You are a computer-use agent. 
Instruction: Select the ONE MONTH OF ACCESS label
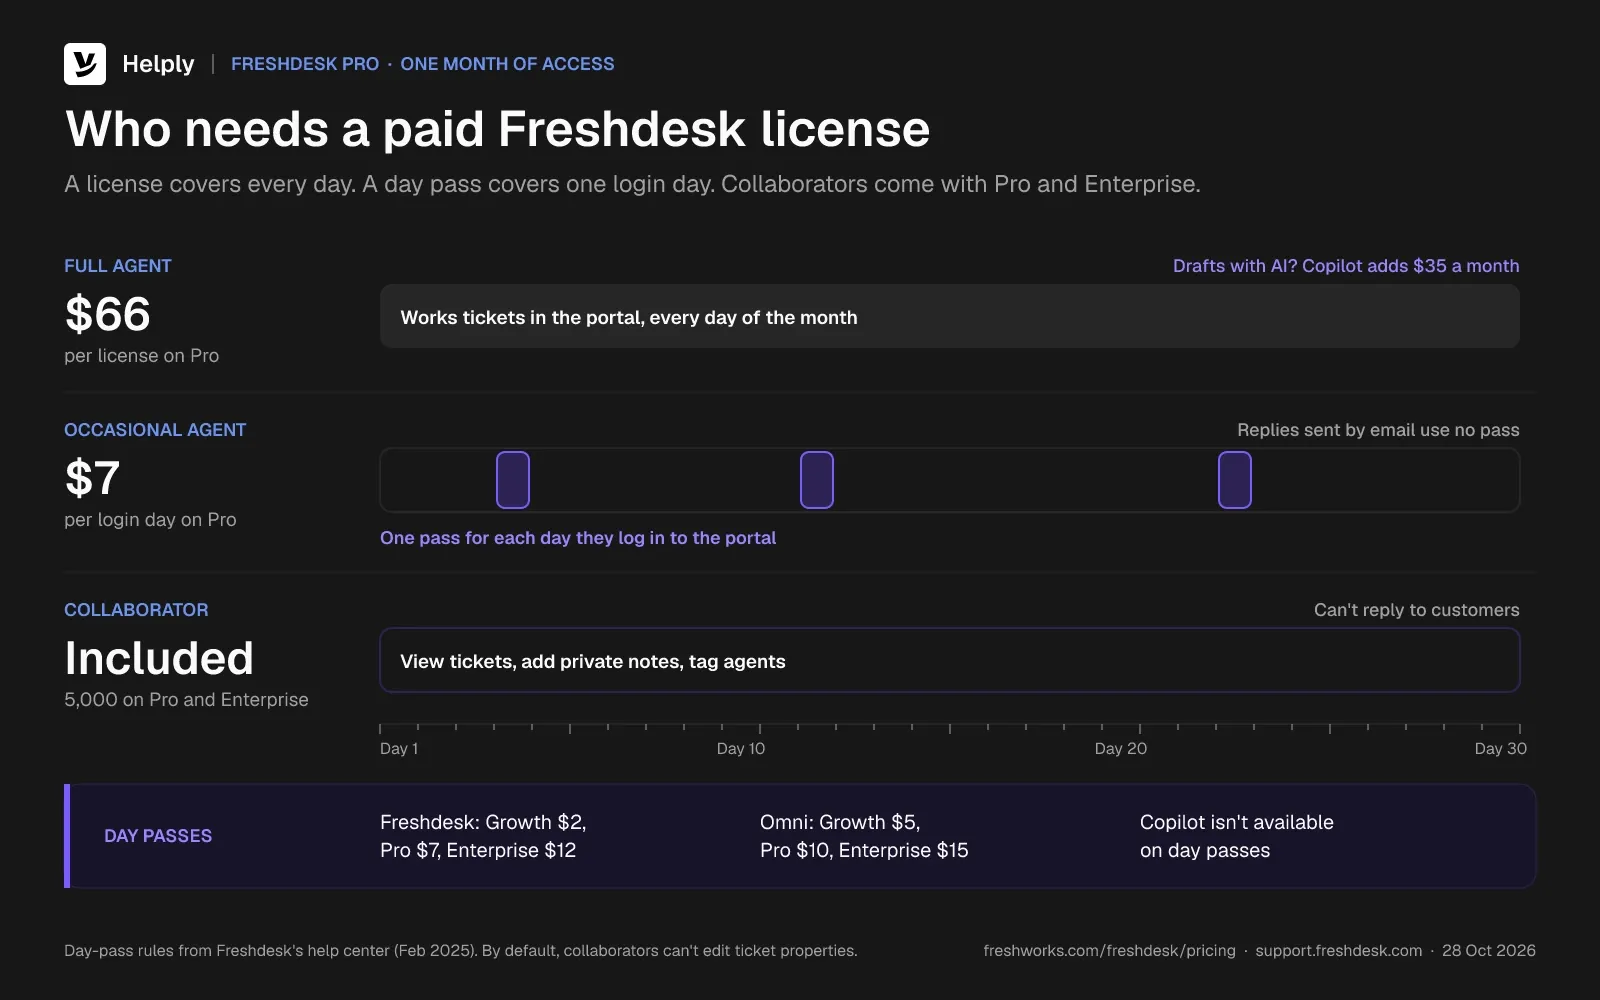pos(507,64)
